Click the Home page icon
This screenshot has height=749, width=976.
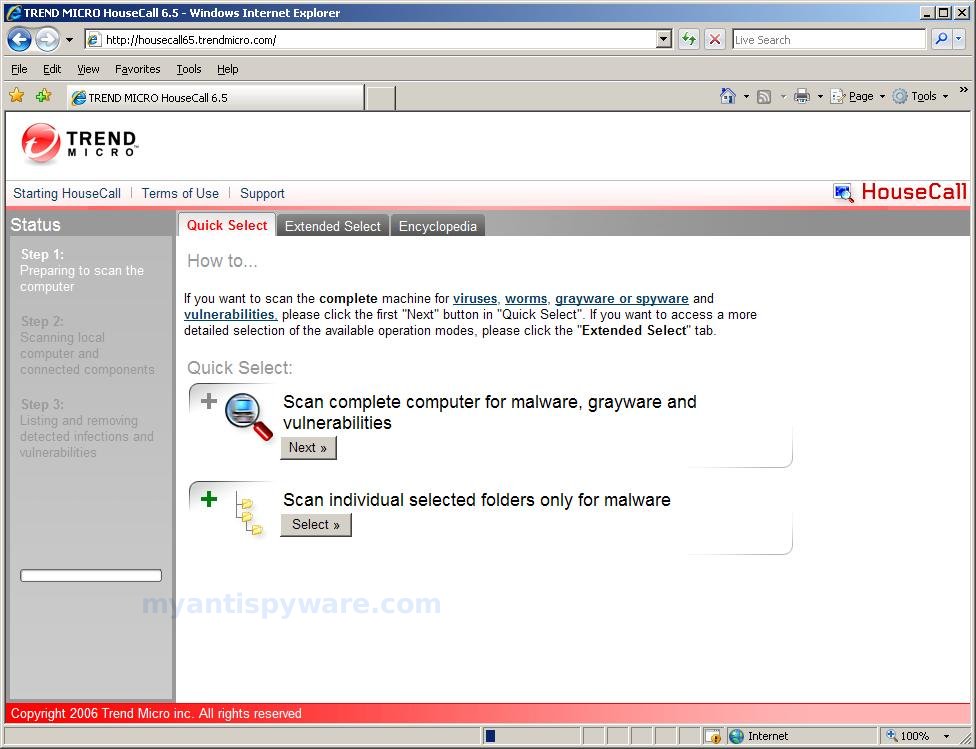728,96
